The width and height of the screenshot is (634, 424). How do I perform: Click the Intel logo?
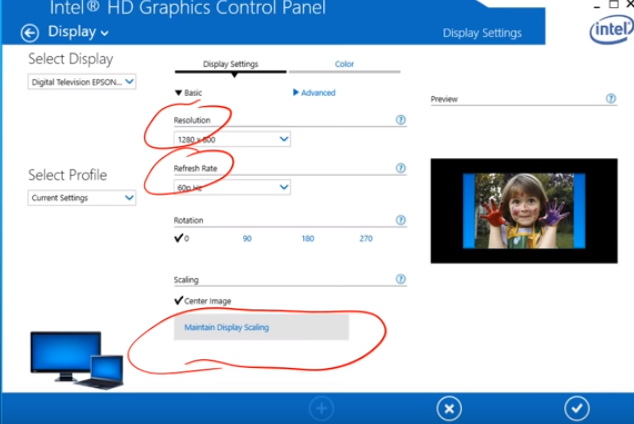click(611, 30)
